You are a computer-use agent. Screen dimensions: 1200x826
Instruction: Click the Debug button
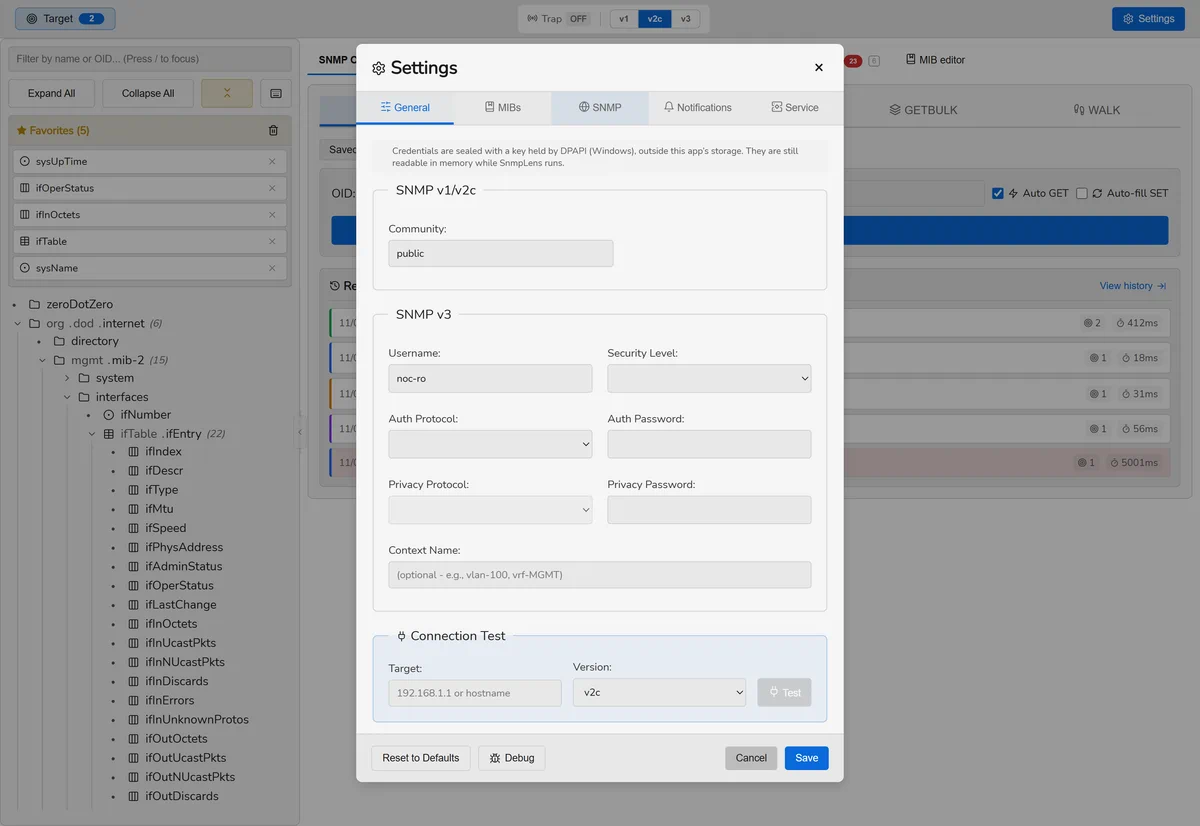pyautogui.click(x=512, y=758)
